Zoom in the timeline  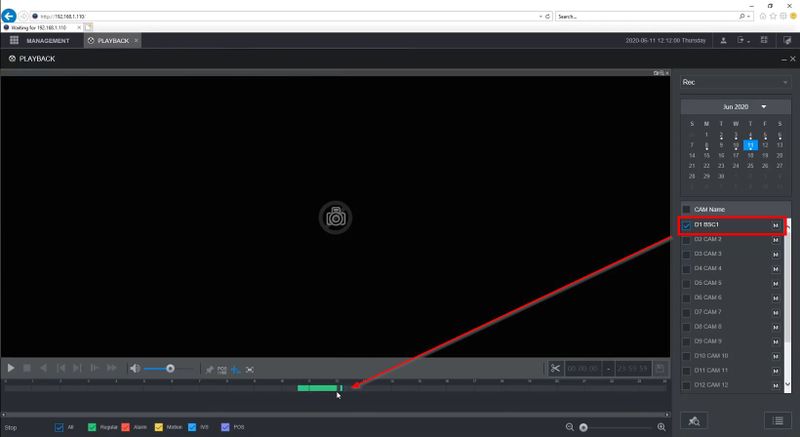tap(661, 427)
